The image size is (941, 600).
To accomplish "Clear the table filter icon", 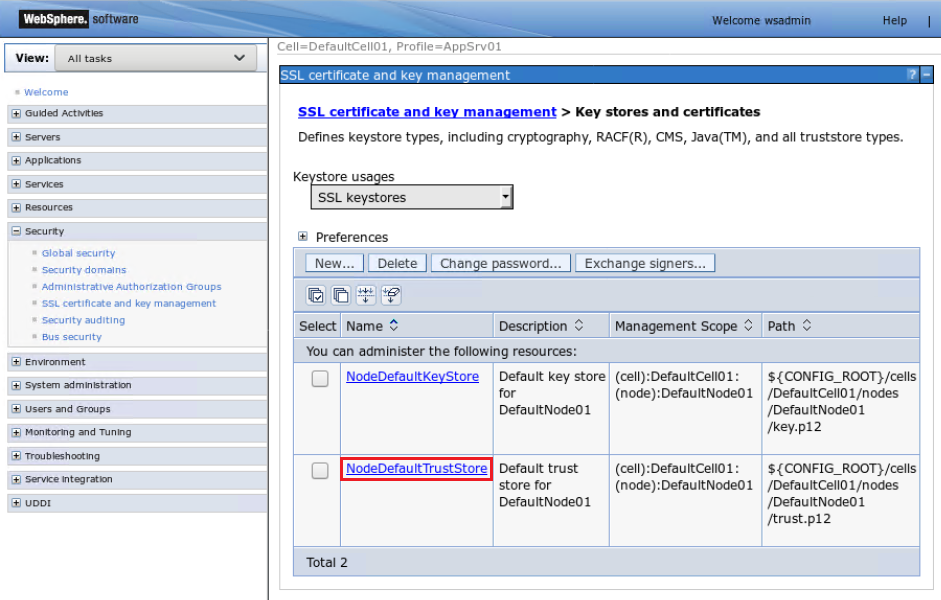I will pos(391,295).
